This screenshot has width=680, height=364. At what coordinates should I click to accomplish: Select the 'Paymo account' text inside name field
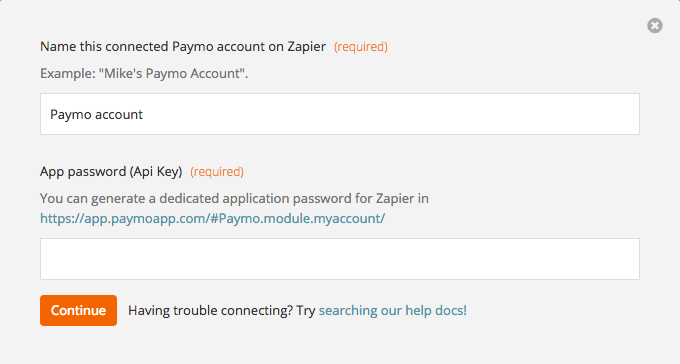tap(96, 115)
